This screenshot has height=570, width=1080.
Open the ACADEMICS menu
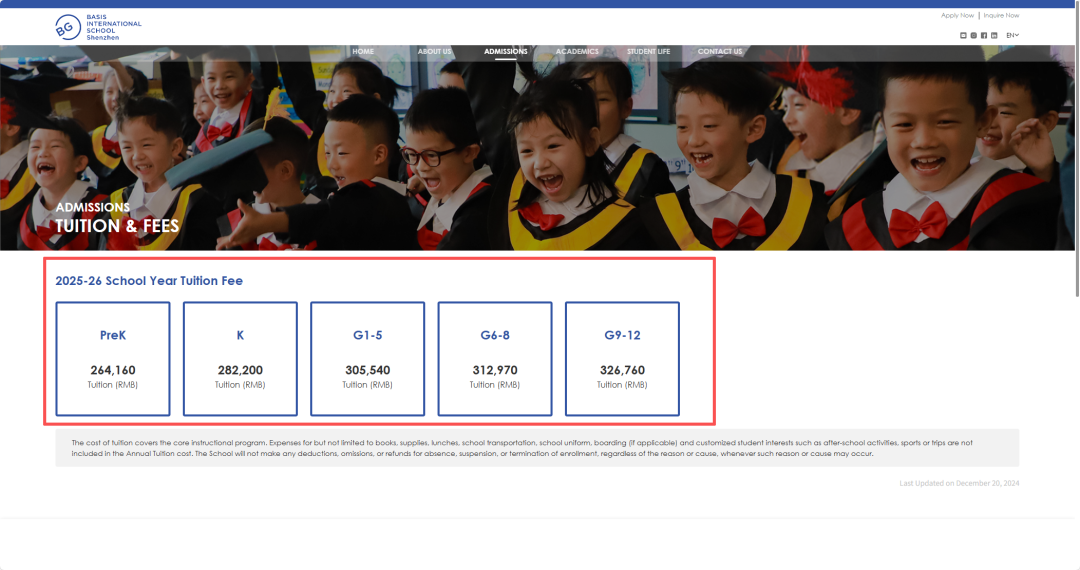[577, 51]
